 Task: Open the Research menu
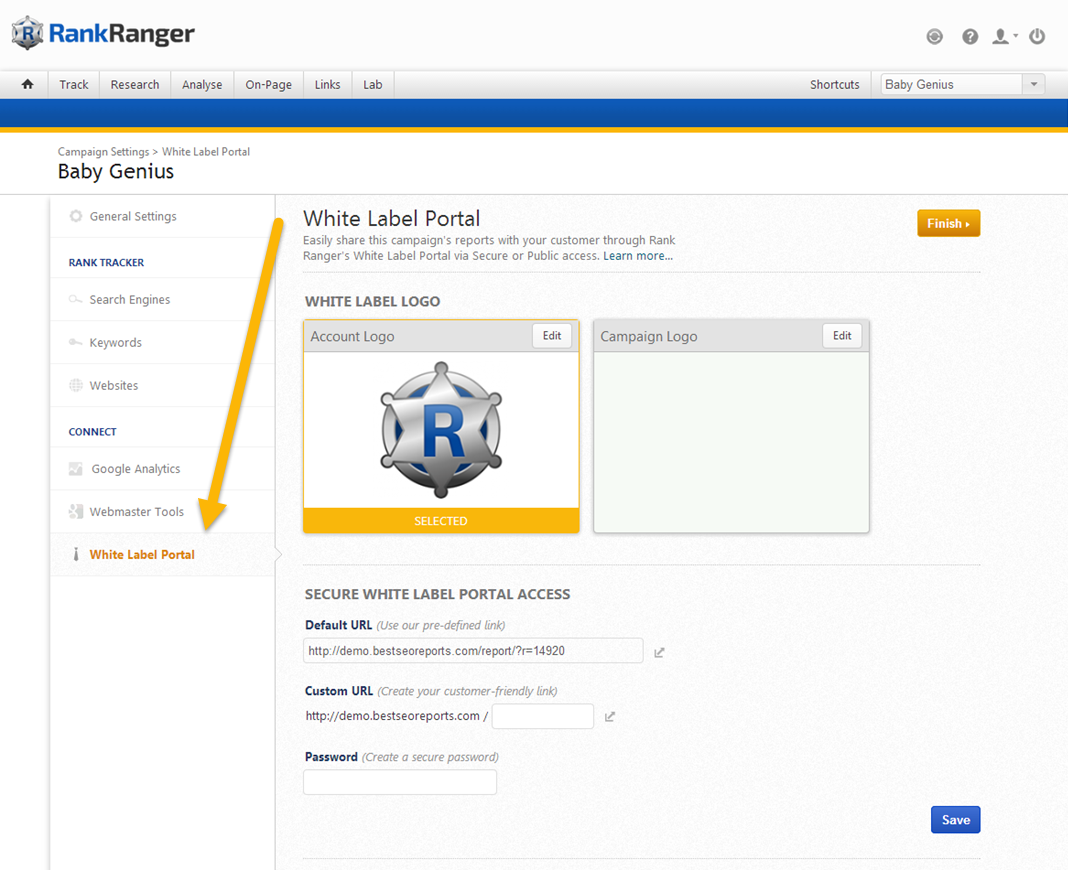point(135,85)
